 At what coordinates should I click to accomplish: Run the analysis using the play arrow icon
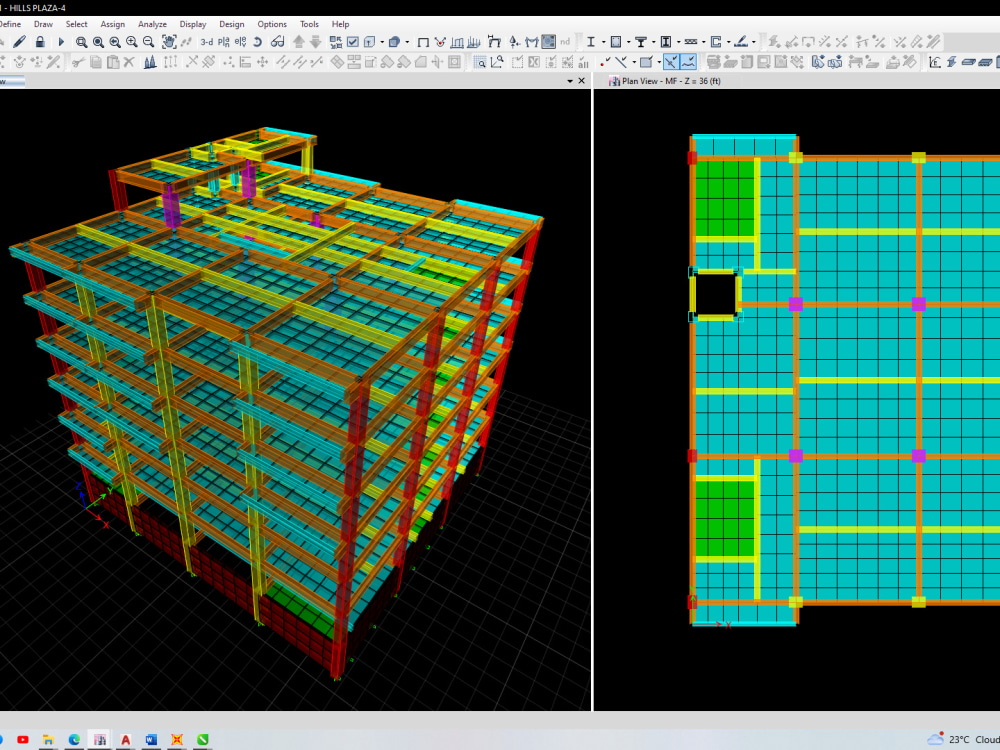[x=61, y=41]
